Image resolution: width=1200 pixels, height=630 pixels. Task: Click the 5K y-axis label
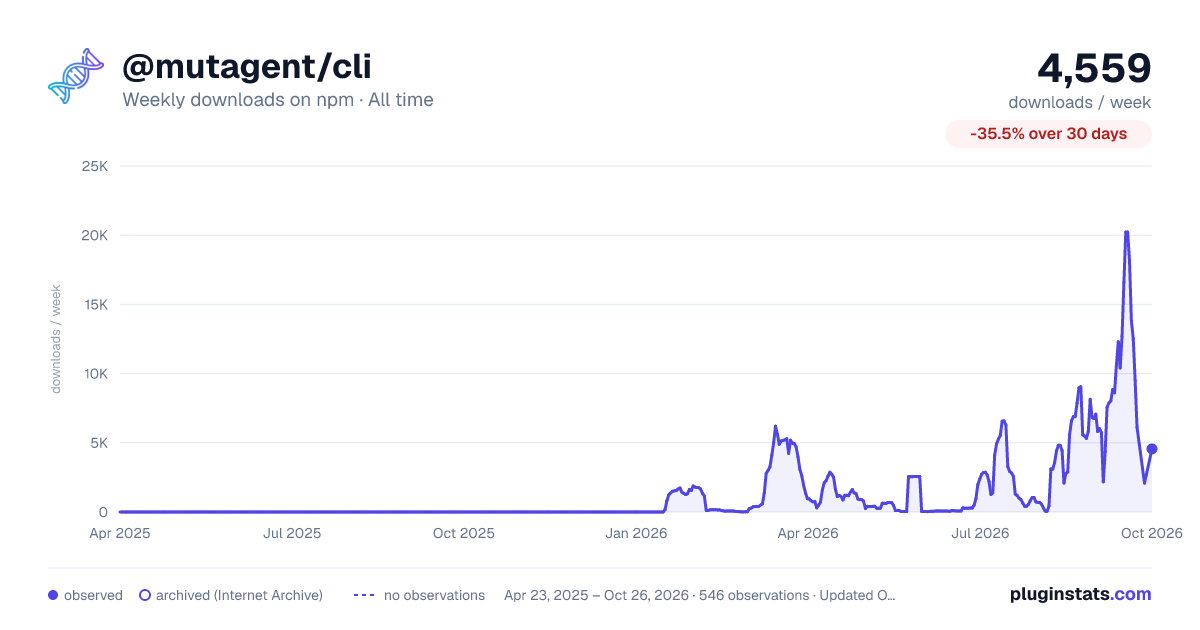click(x=99, y=443)
